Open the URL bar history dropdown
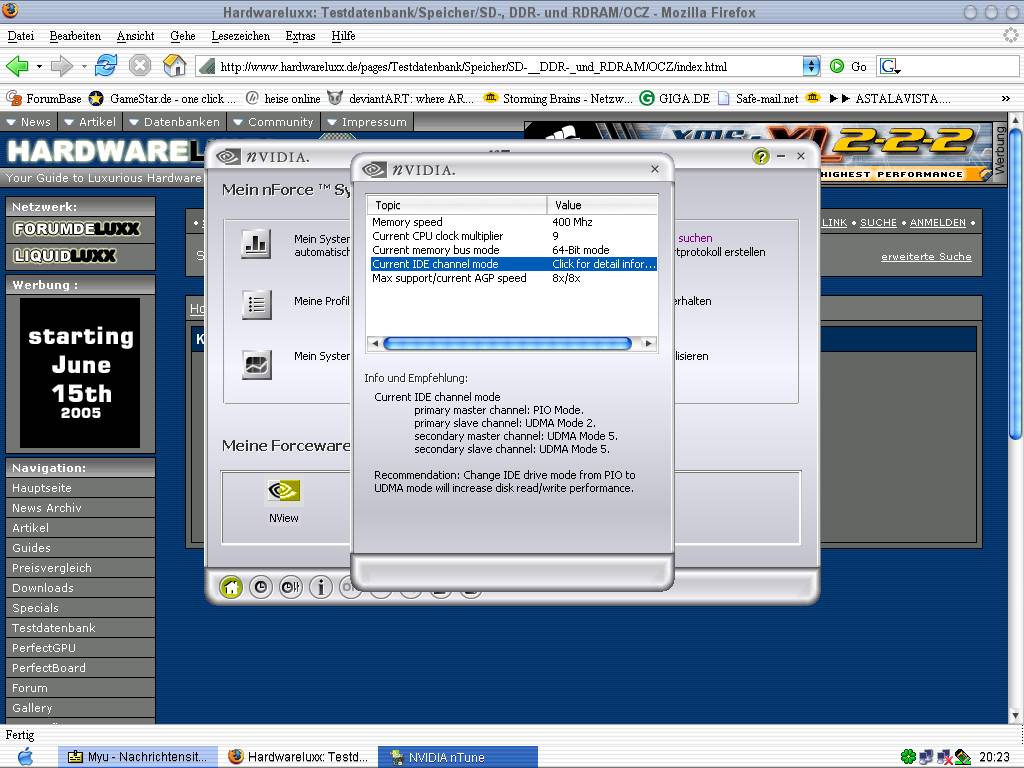 tap(811, 66)
